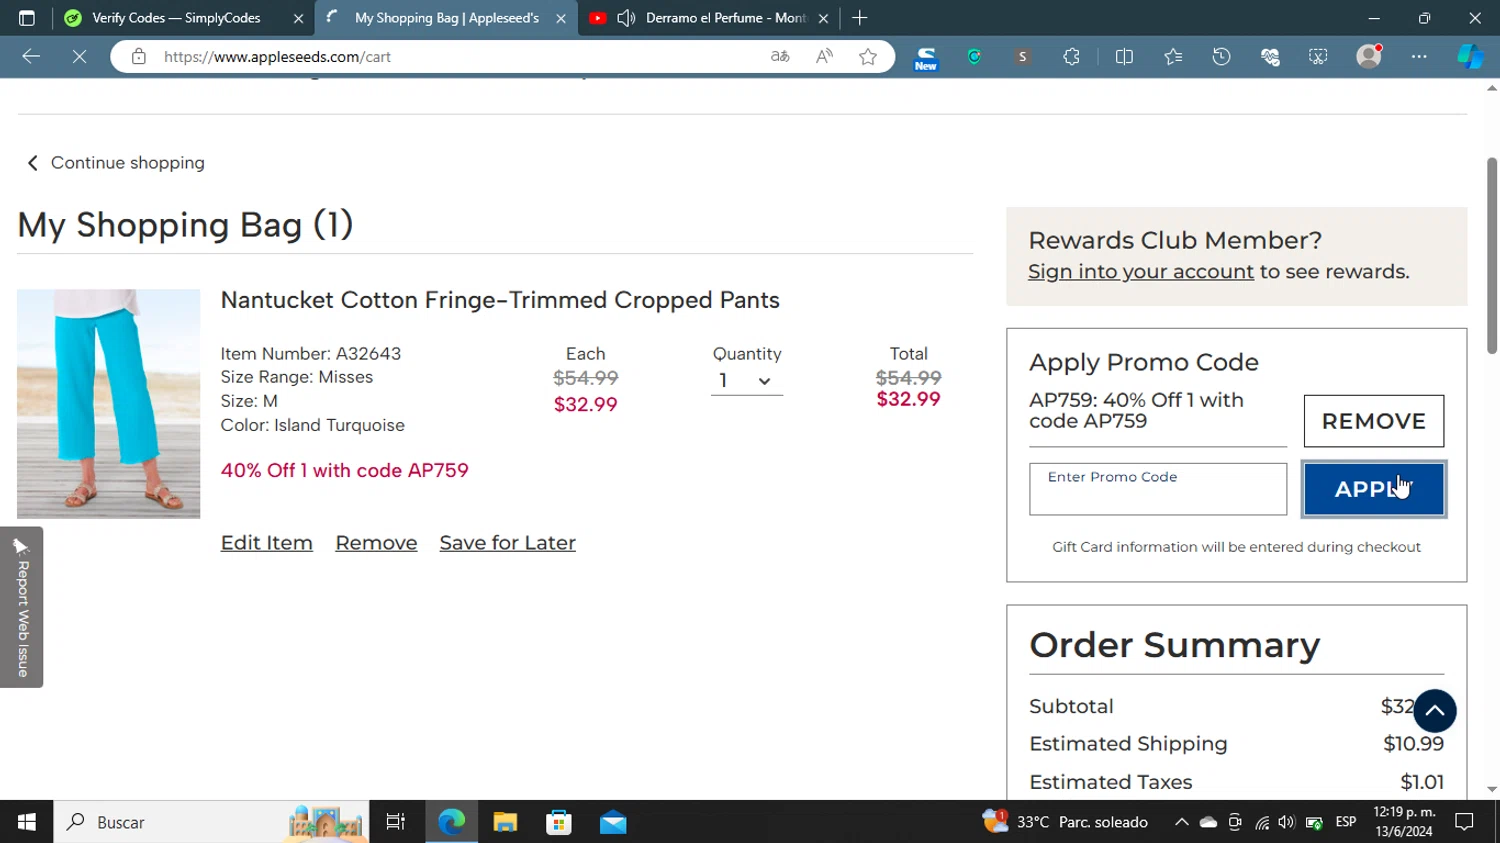The image size is (1500, 843).
Task: Open the turquoise cropped pants thumbnail
Action: point(108,404)
